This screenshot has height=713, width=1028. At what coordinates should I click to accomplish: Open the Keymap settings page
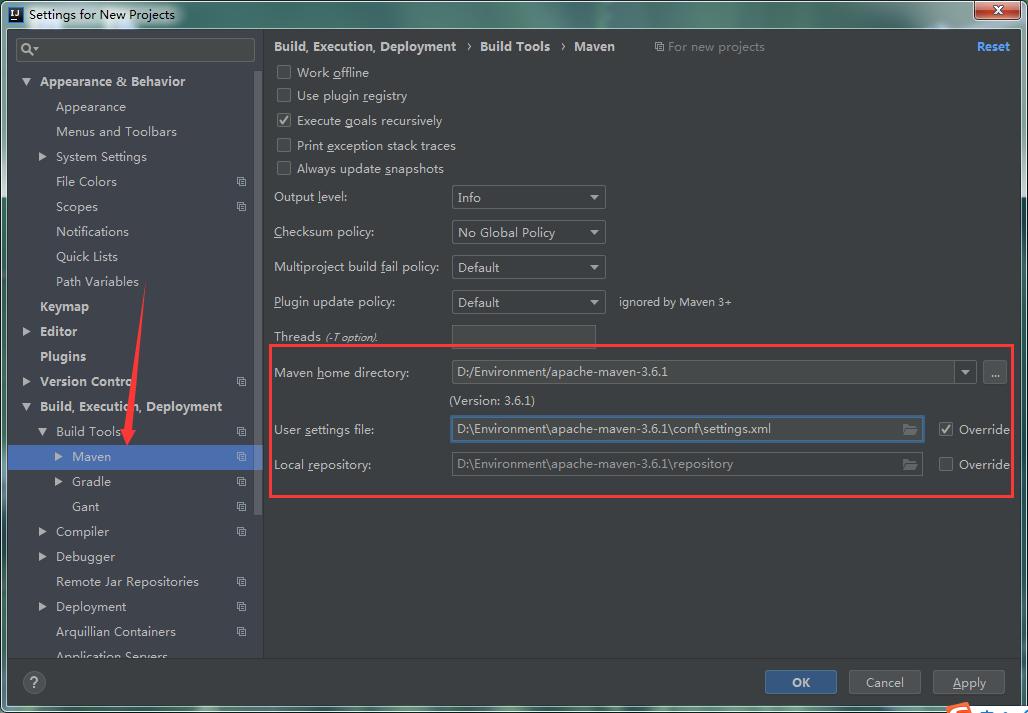(x=64, y=307)
